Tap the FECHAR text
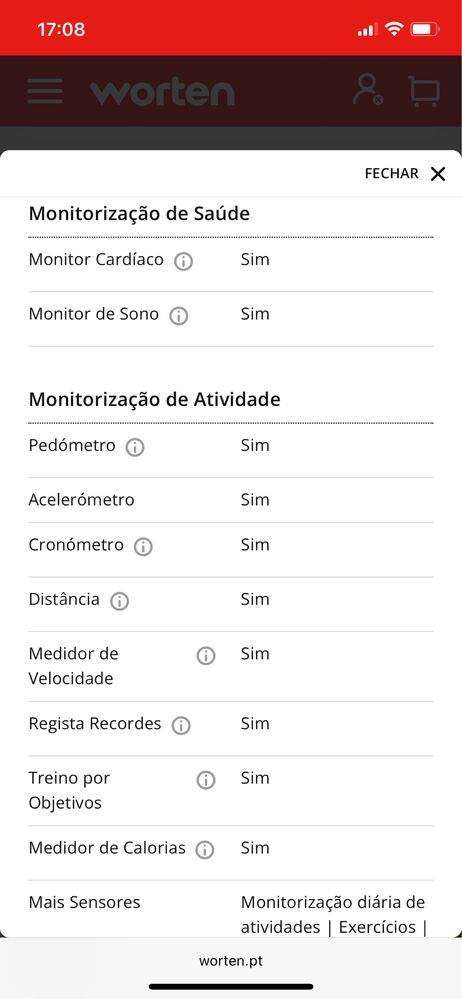Screen dimensions: 462x999 pyautogui.click(x=391, y=173)
